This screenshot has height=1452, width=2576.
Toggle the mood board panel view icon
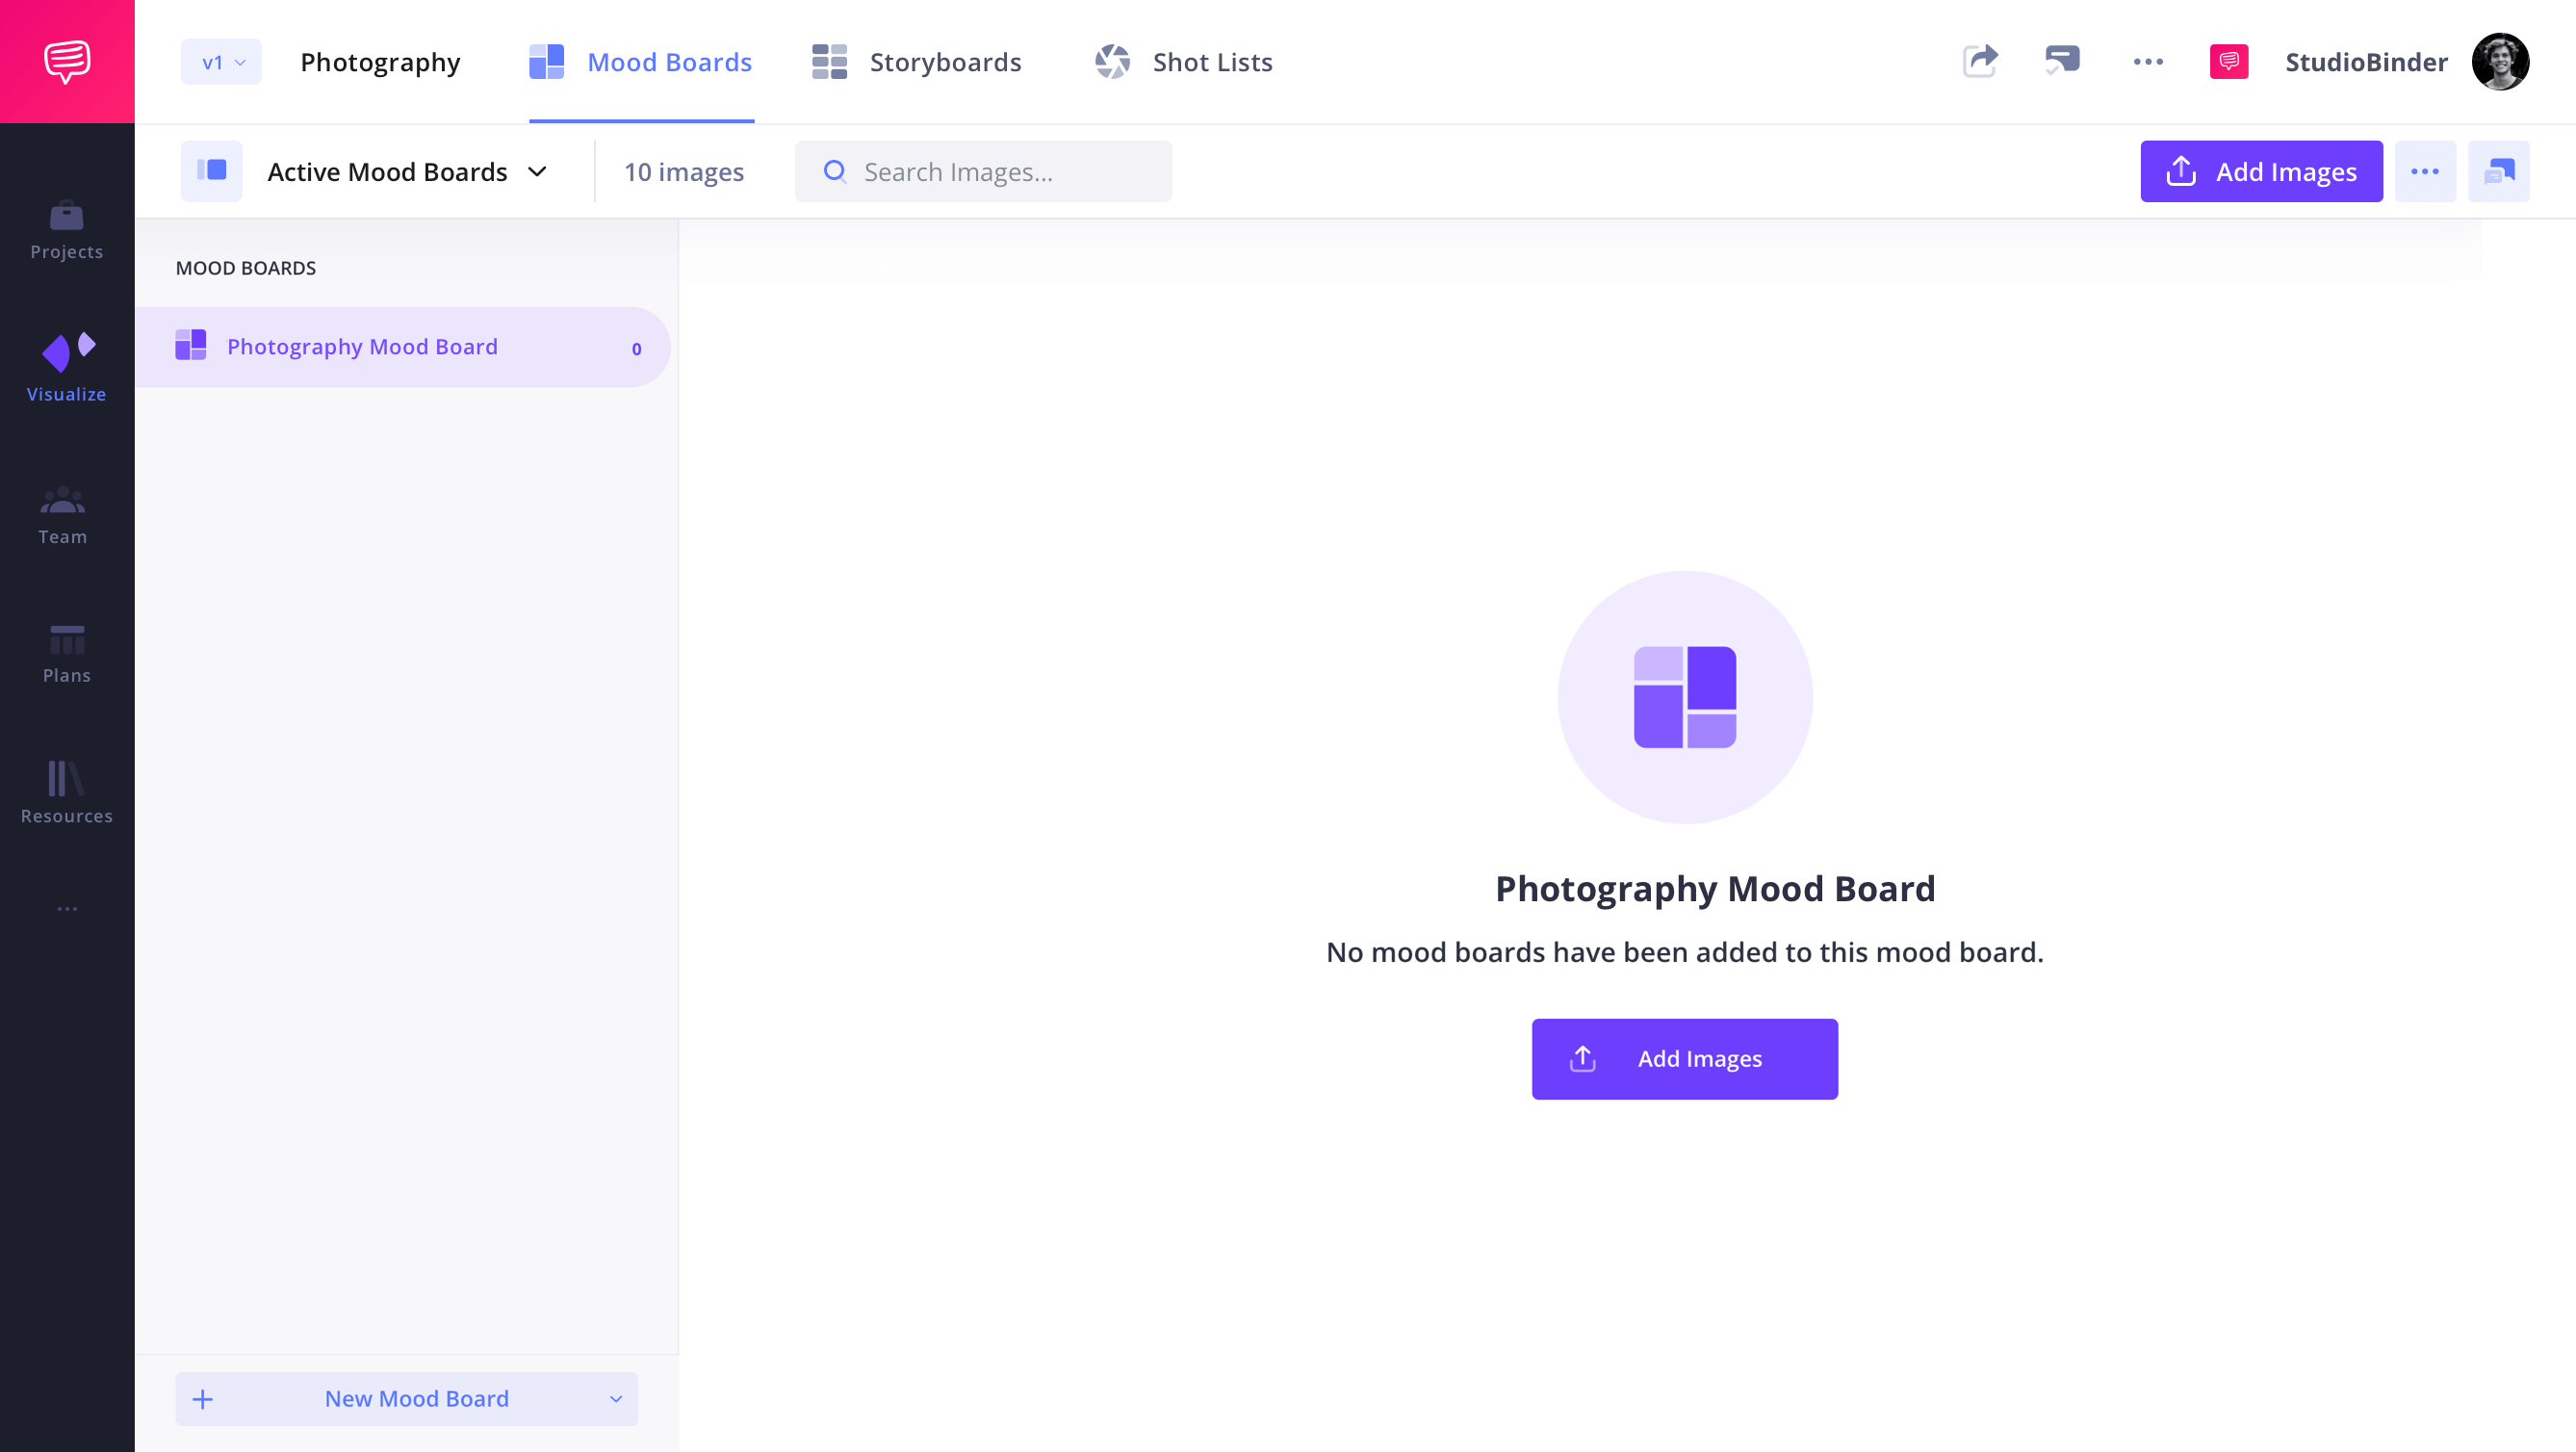214,171
